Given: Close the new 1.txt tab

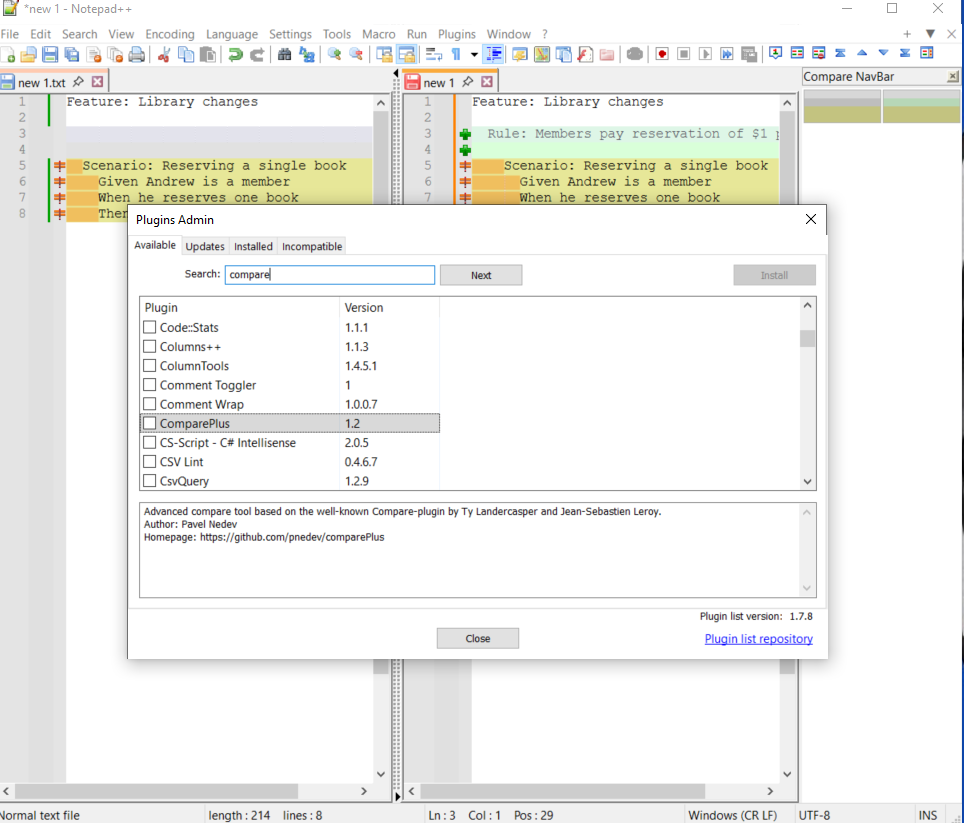Looking at the screenshot, I should 97,82.
